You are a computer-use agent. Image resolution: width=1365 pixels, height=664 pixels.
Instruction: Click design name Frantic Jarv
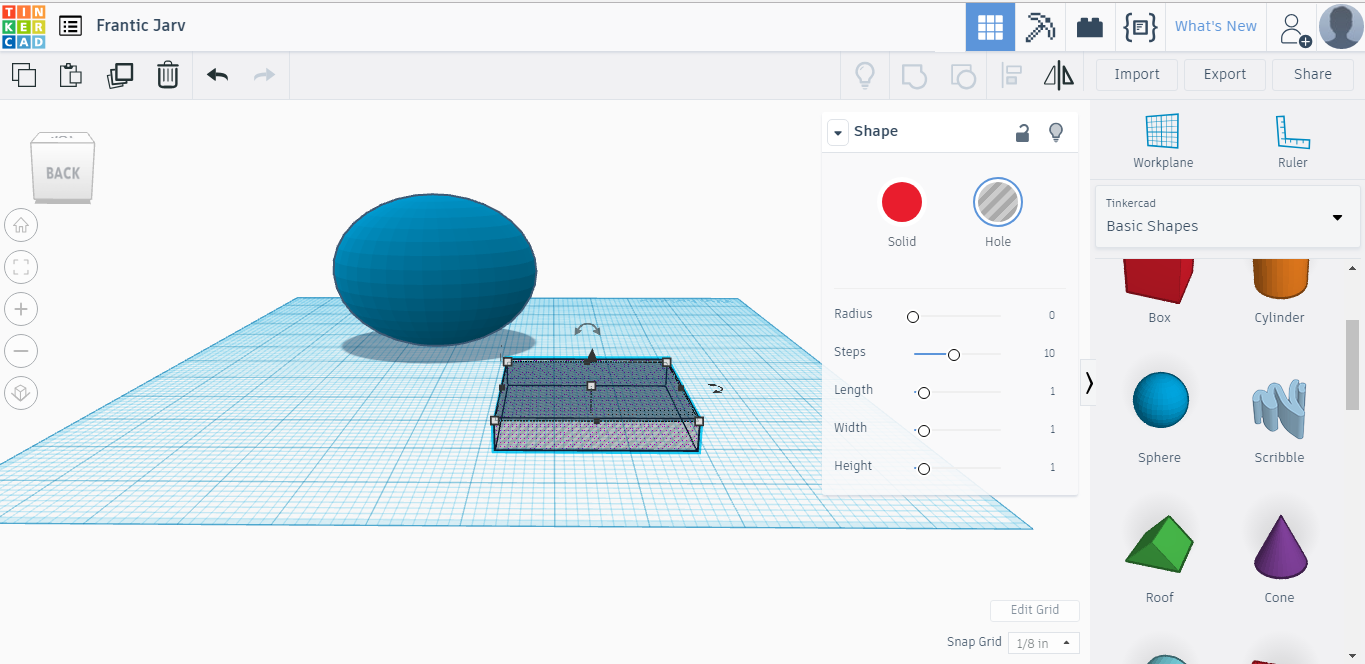point(141,26)
